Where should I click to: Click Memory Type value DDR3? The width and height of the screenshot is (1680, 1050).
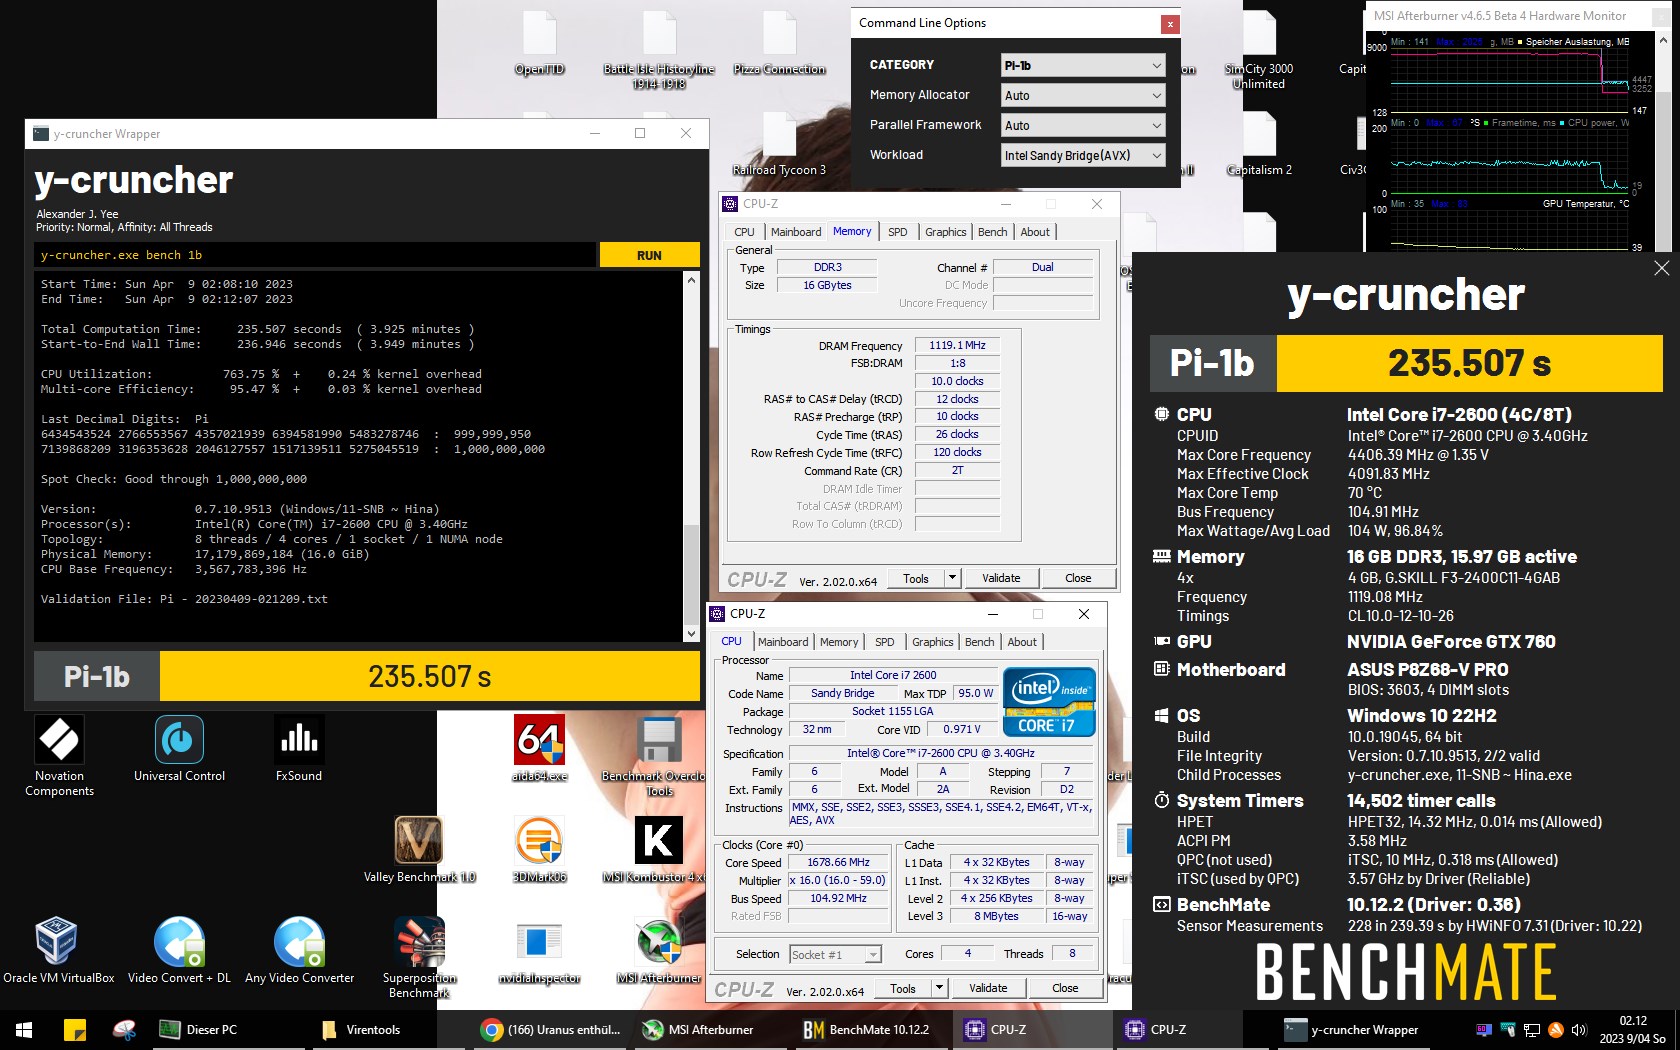[x=827, y=267]
